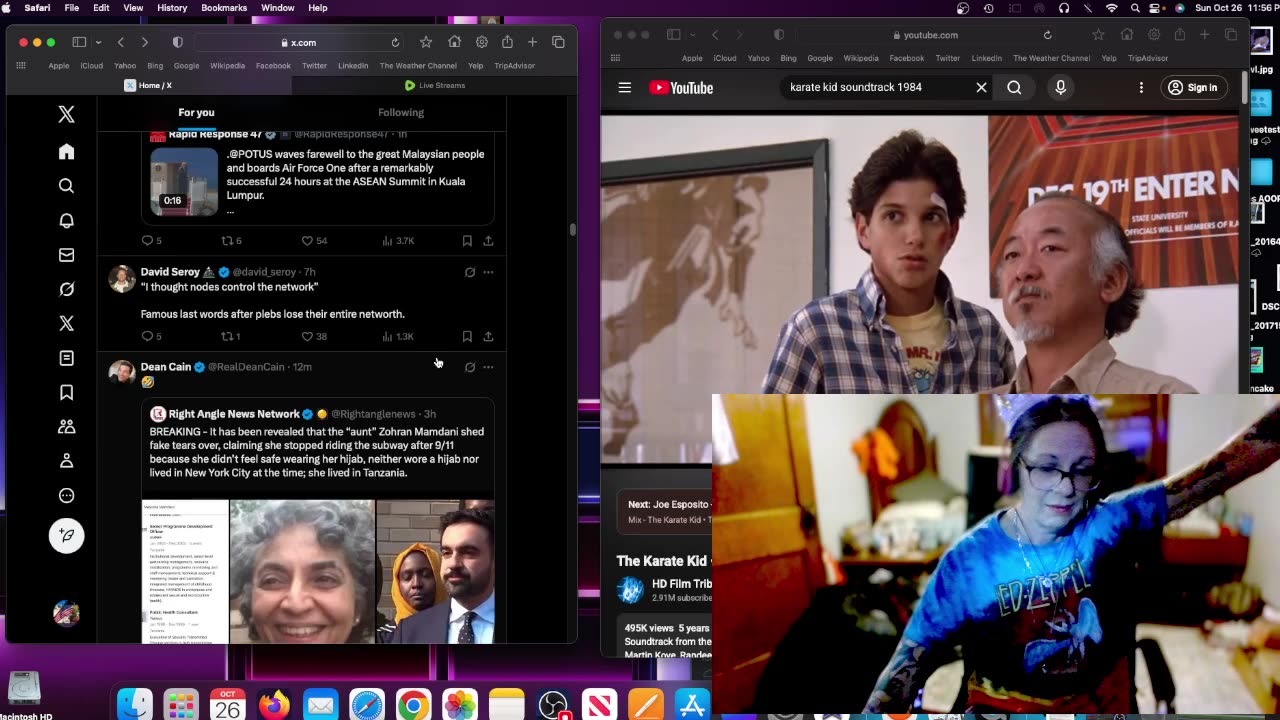Open the Apple menu
Screen dimensions: 1280x720
tap(7, 8)
